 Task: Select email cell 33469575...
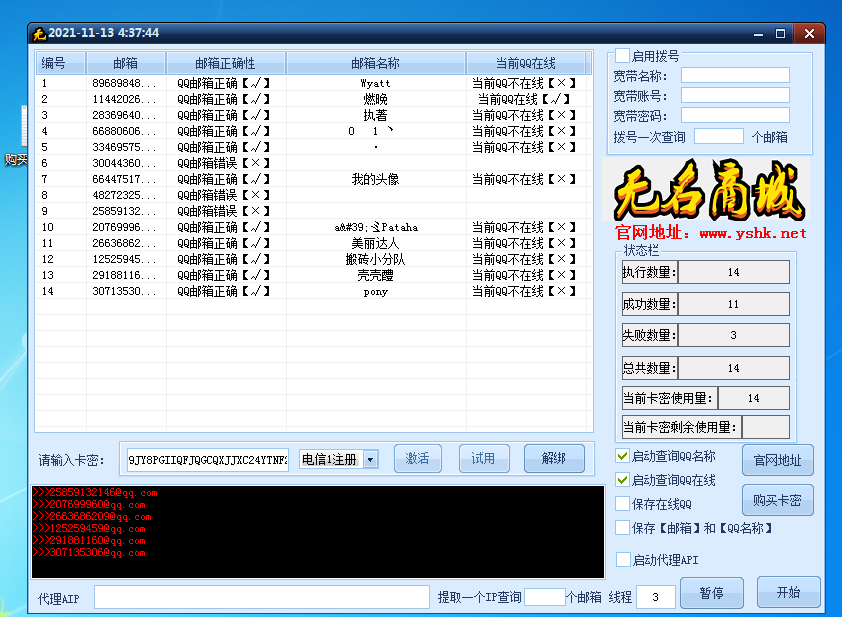click(125, 147)
